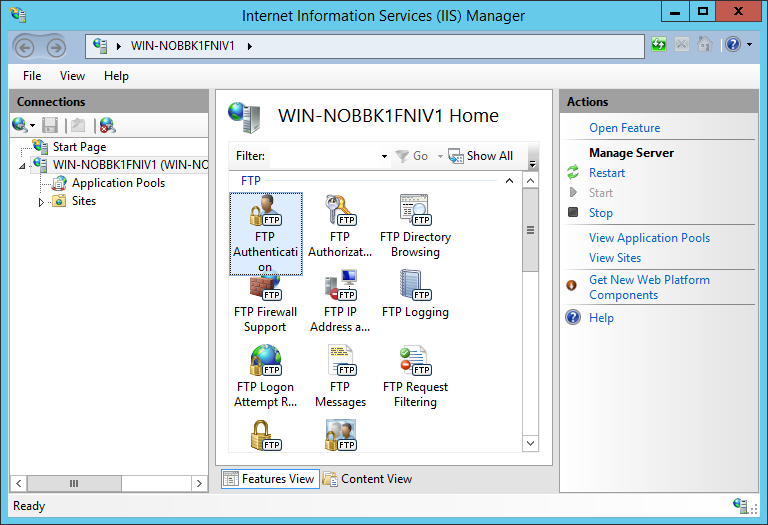Click the Connections scroll right arrow

(x=199, y=483)
